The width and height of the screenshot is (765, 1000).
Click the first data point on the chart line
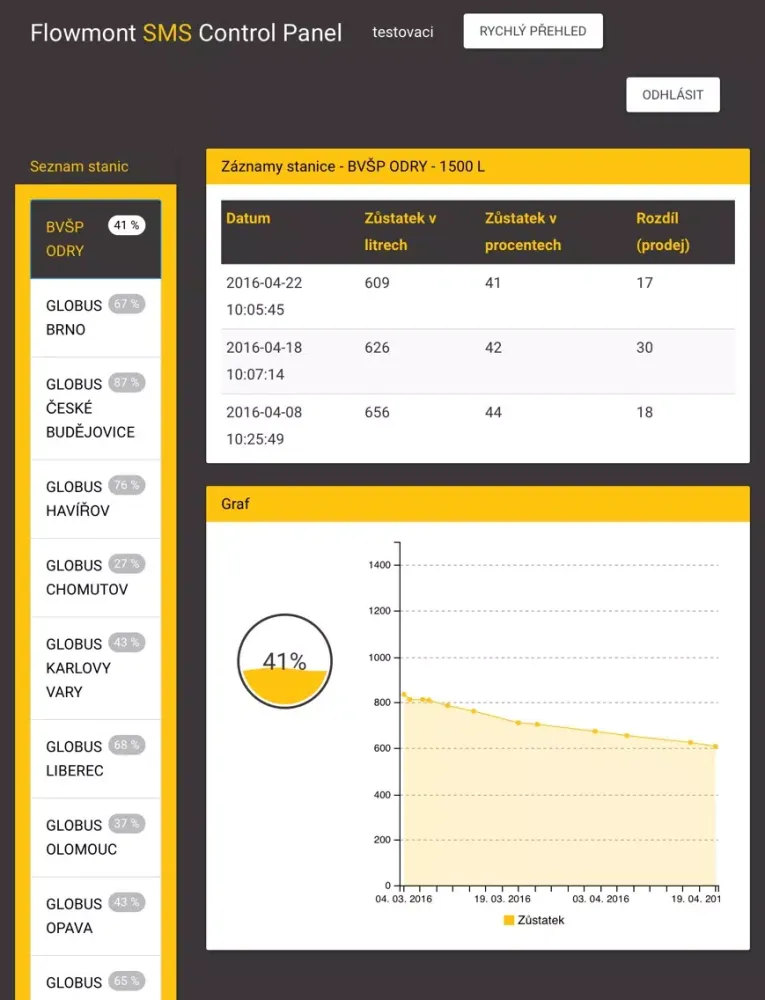click(x=404, y=695)
